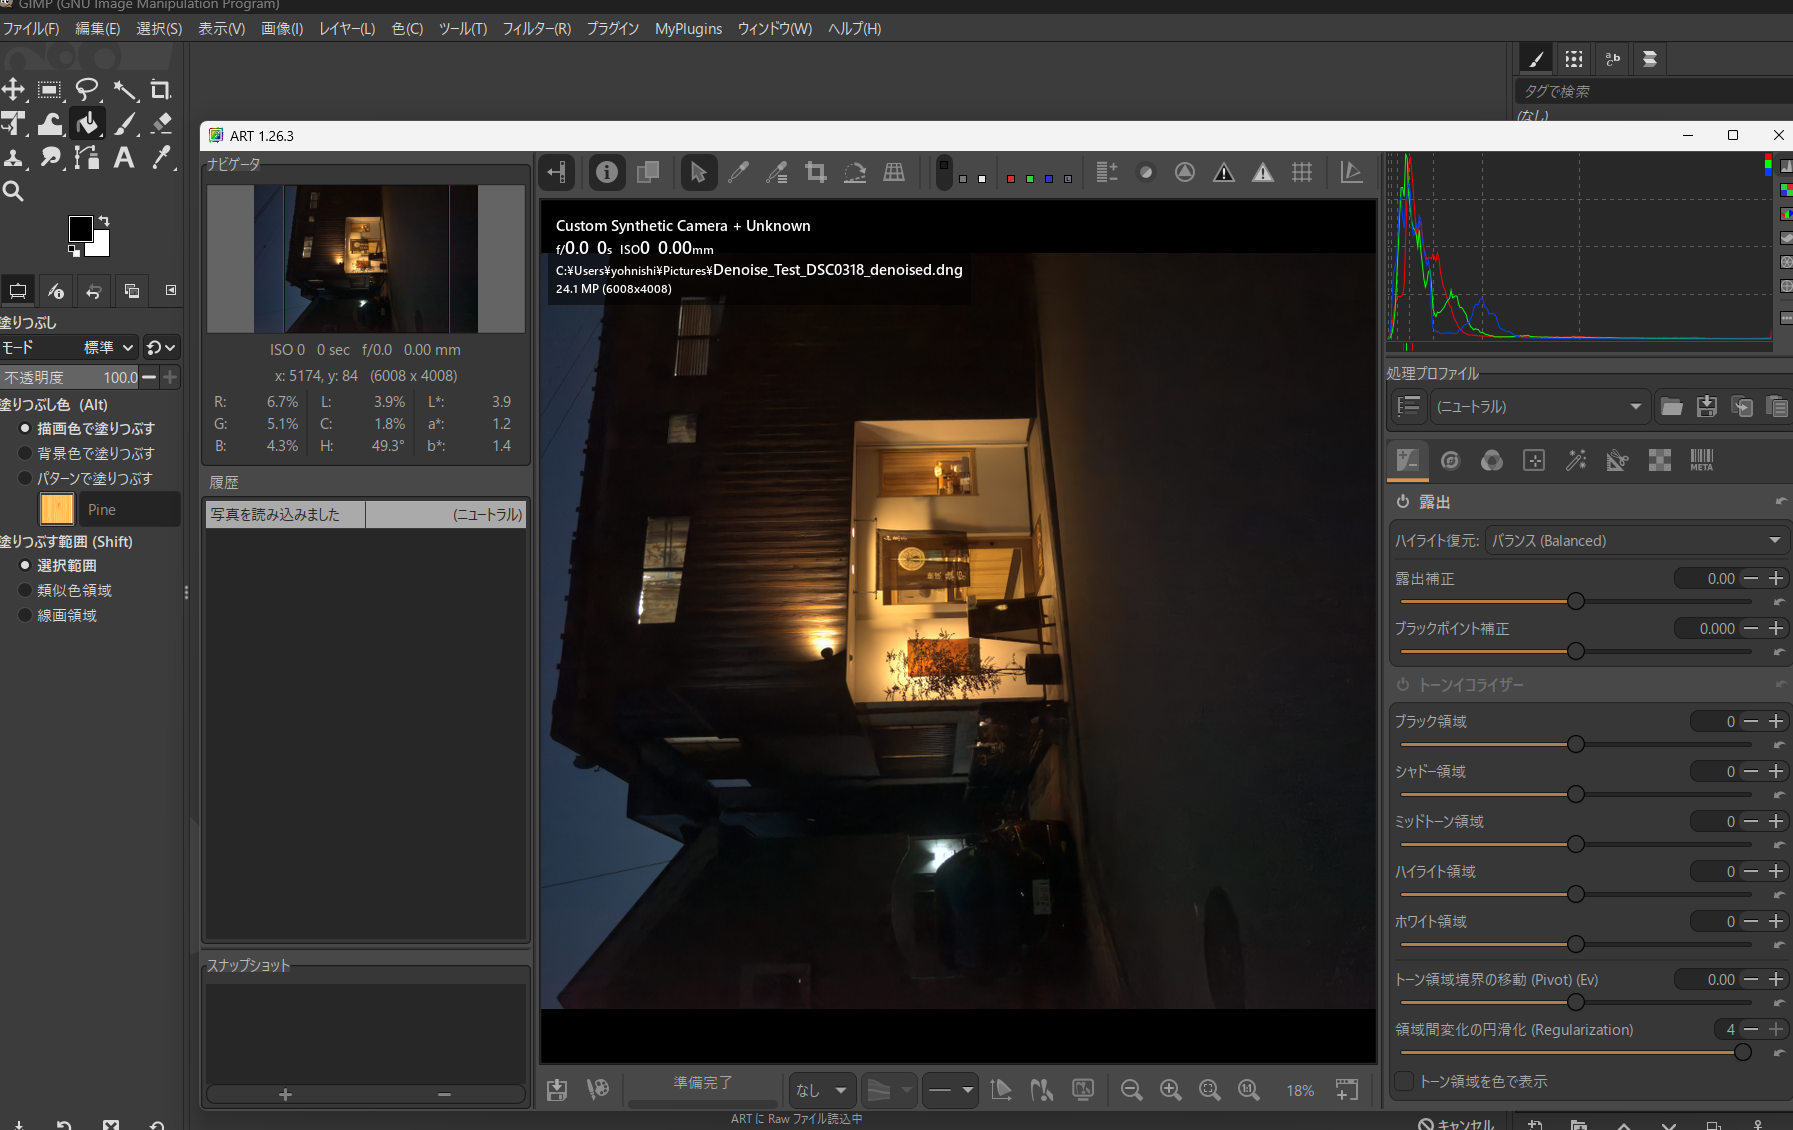Select the crop tool in ART toolbar

click(816, 172)
